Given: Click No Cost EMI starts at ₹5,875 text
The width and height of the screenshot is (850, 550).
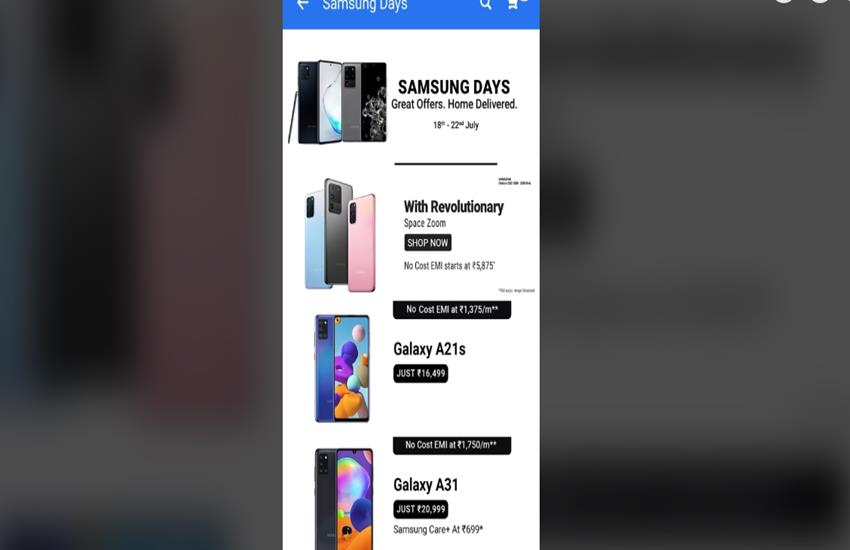Looking at the screenshot, I should [449, 266].
